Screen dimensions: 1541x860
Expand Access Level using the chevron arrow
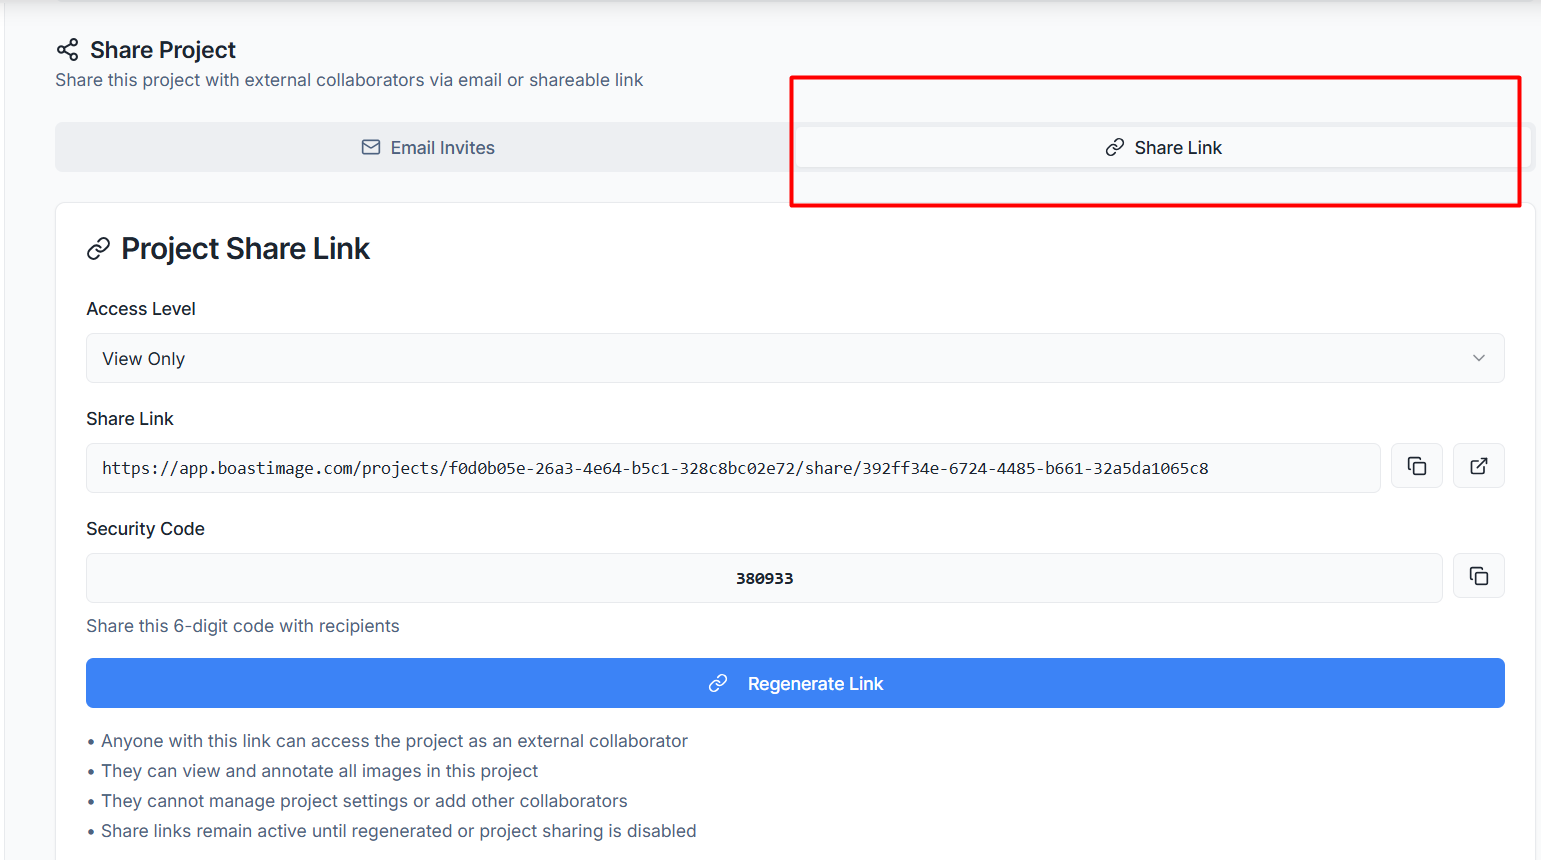tap(1478, 358)
